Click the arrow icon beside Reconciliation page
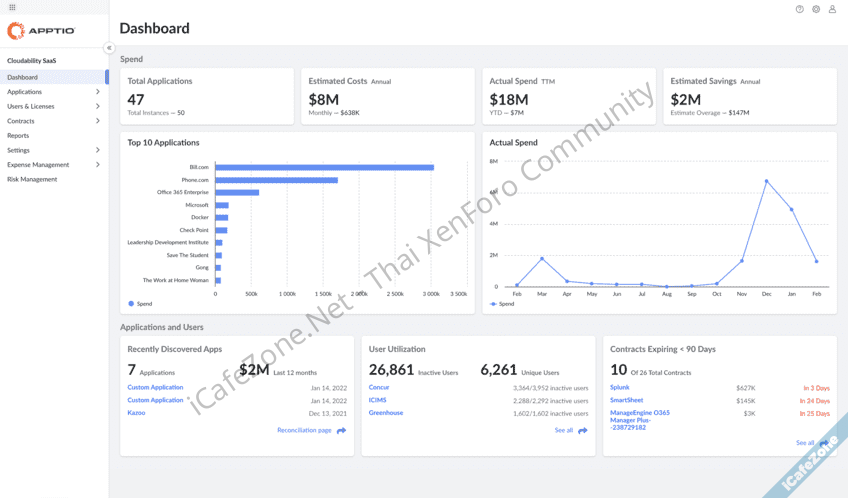 341,431
